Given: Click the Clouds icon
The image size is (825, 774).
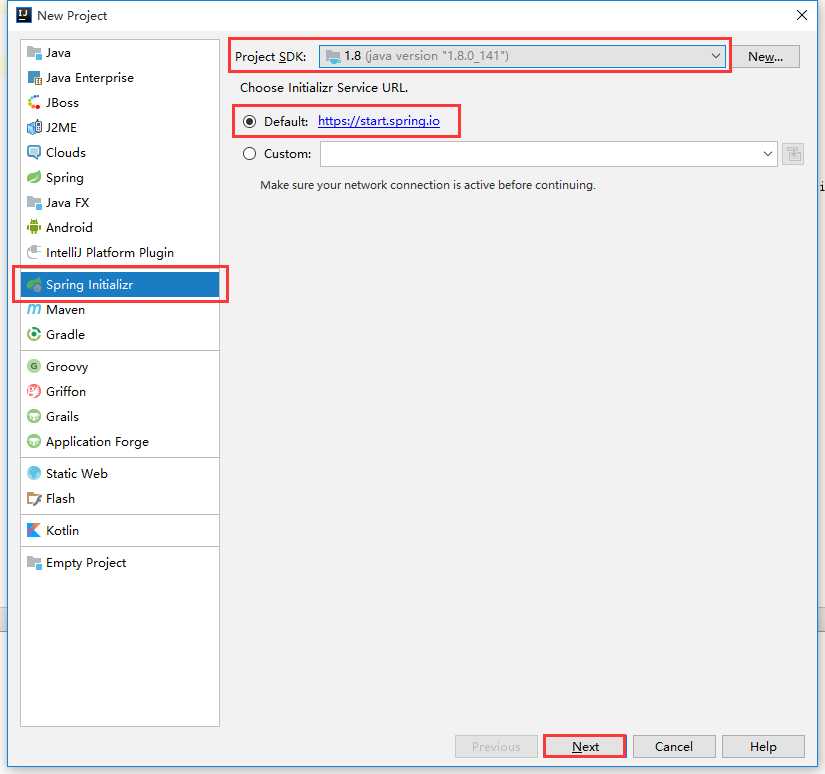Looking at the screenshot, I should (x=34, y=153).
